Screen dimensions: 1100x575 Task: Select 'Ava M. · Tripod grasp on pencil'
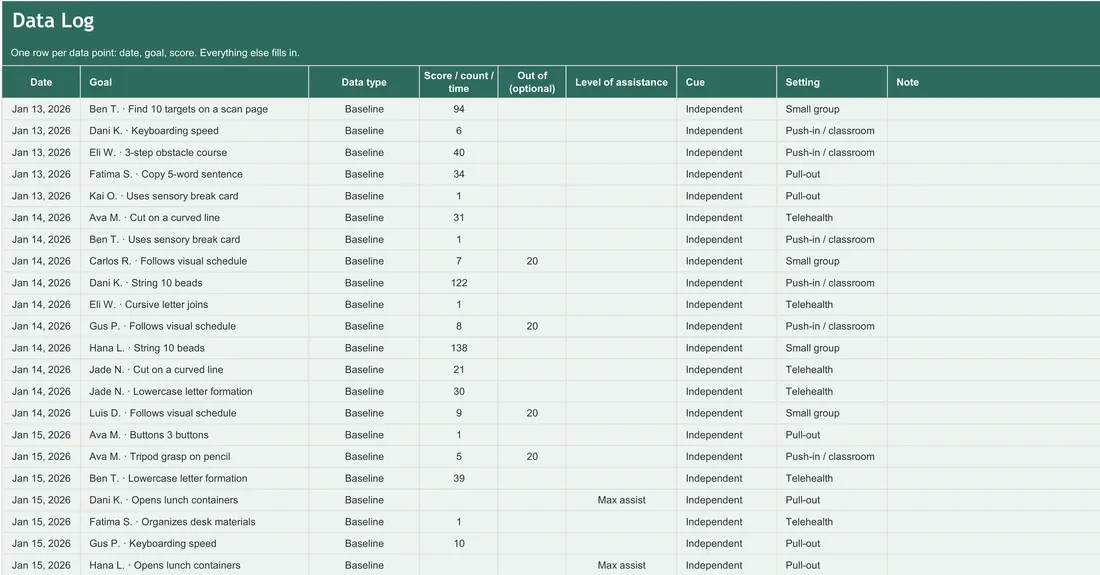[x=194, y=456]
